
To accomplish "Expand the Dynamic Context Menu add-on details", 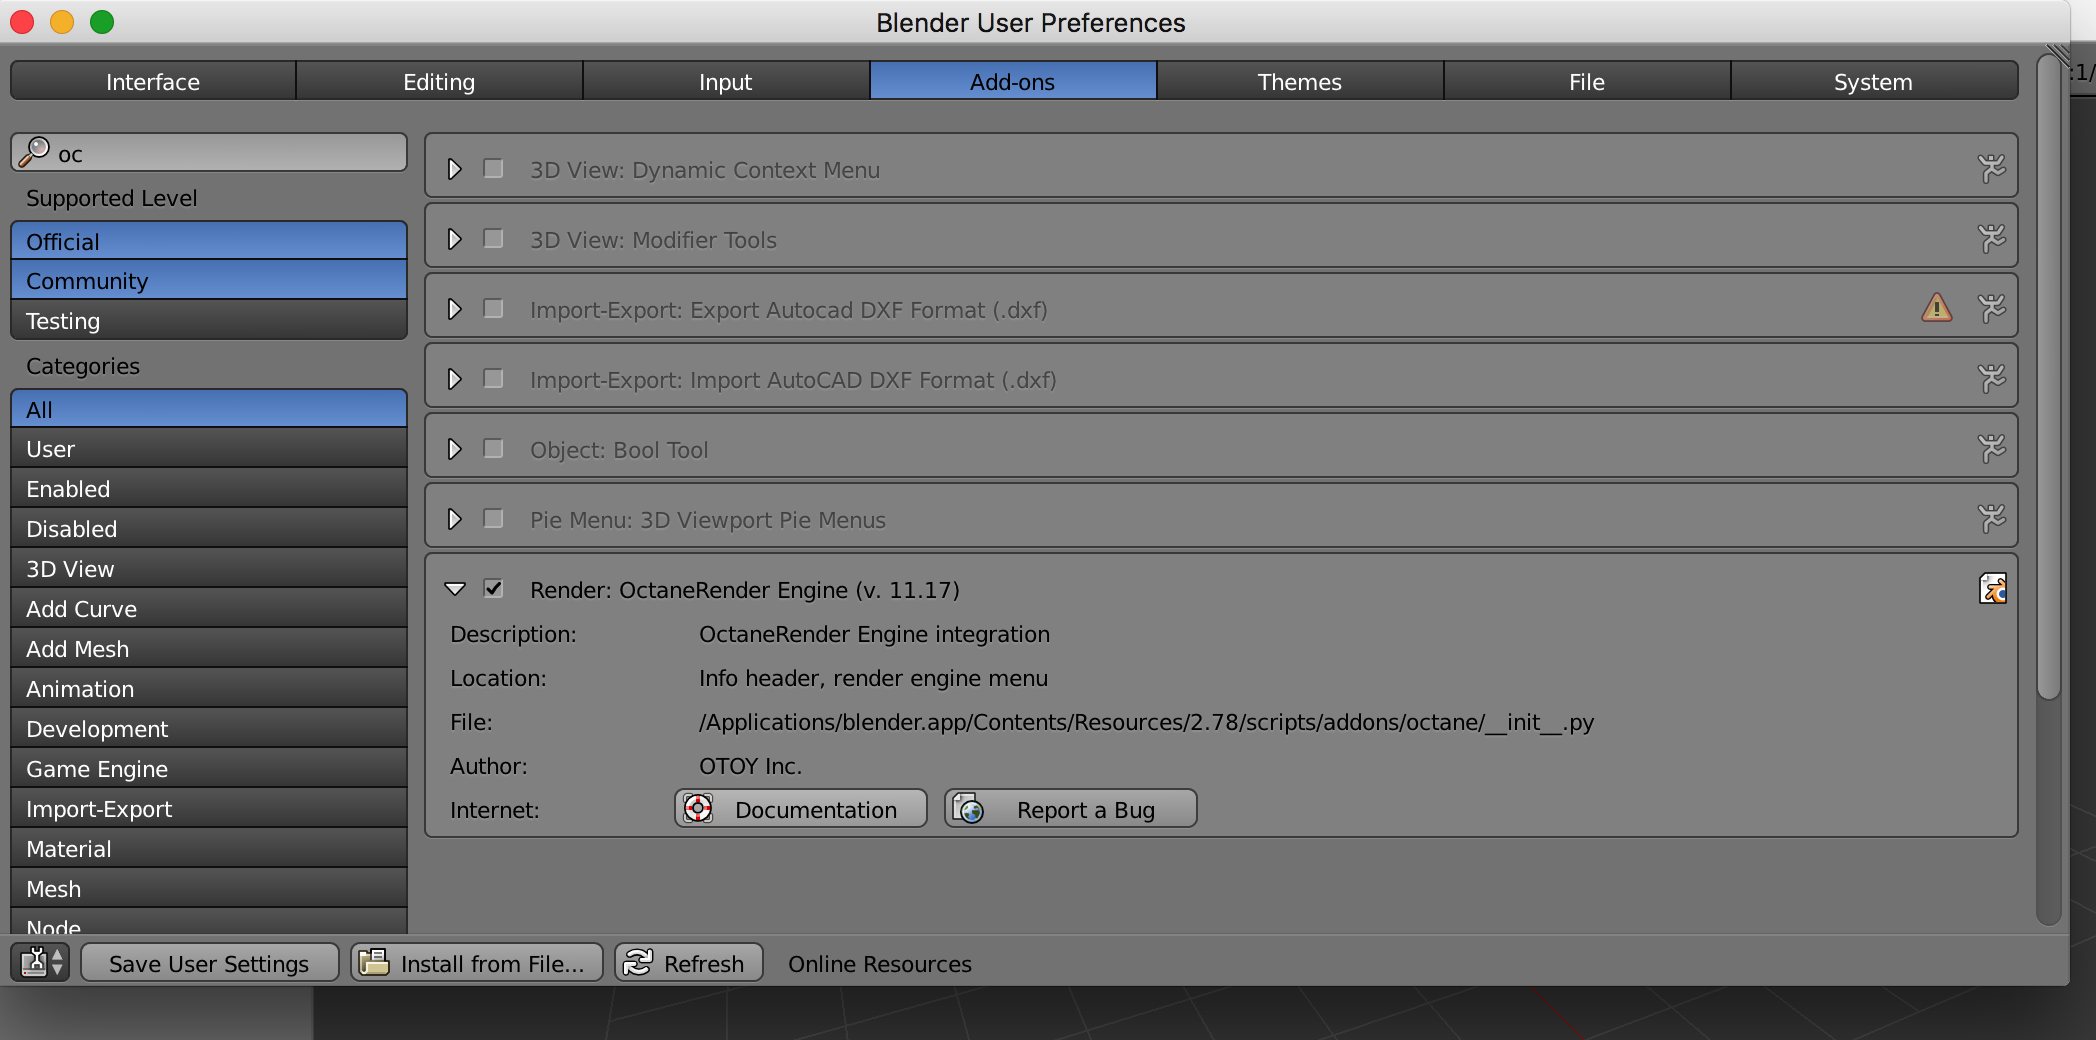I will click(455, 169).
